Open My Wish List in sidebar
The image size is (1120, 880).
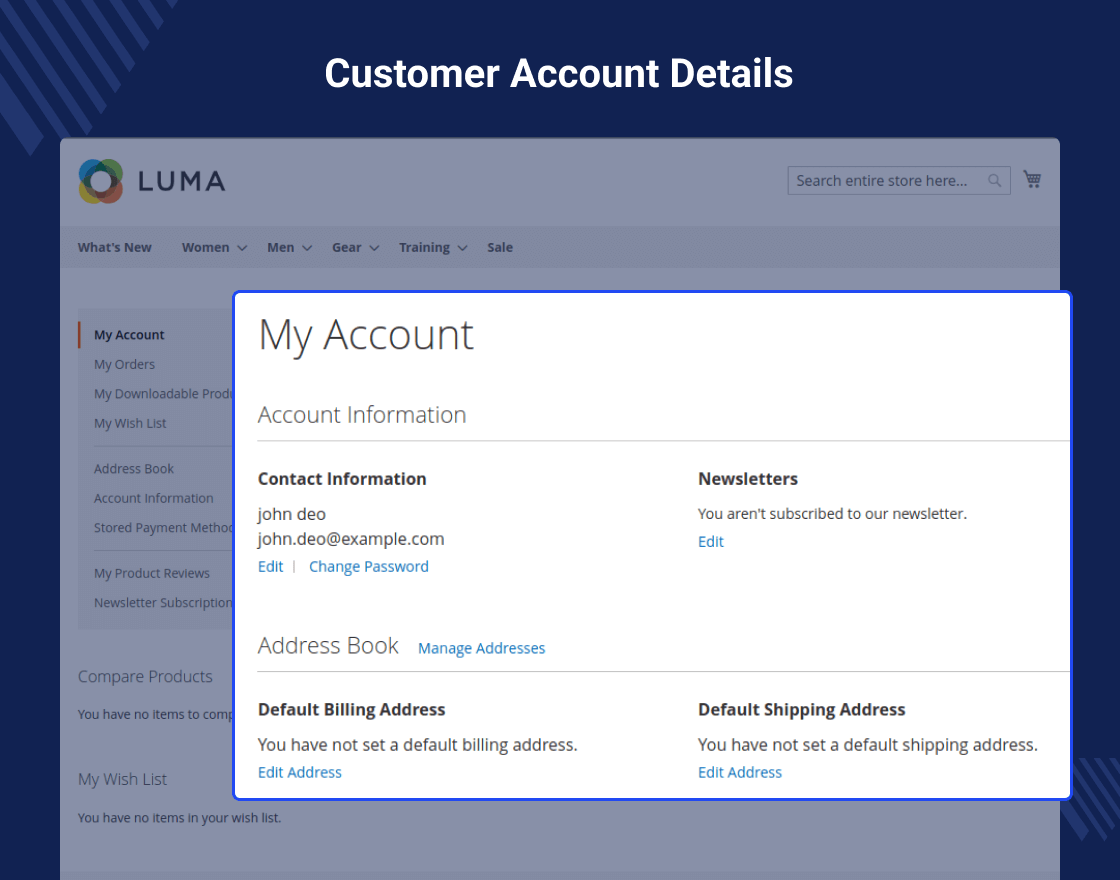point(130,423)
